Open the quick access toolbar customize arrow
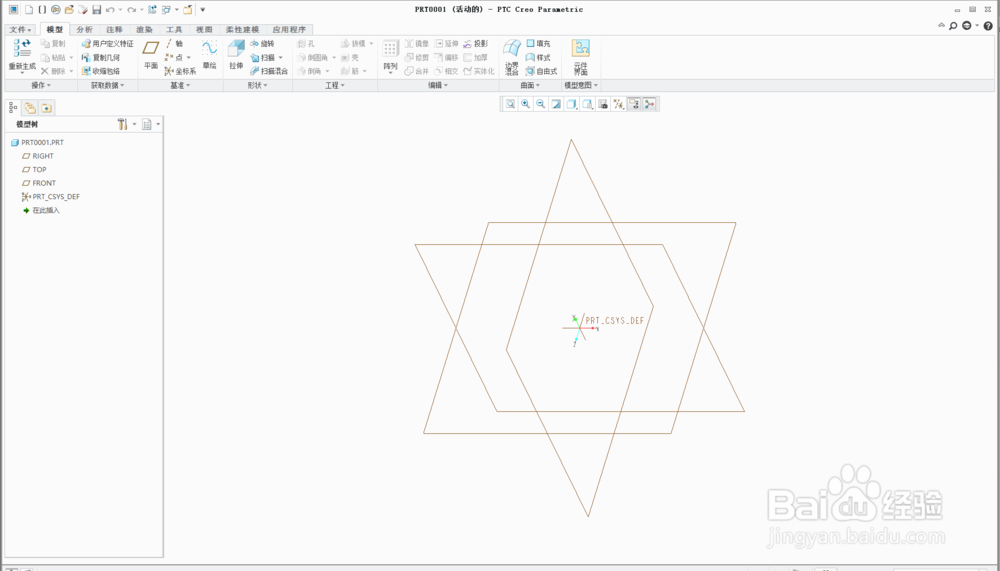 coord(203,10)
